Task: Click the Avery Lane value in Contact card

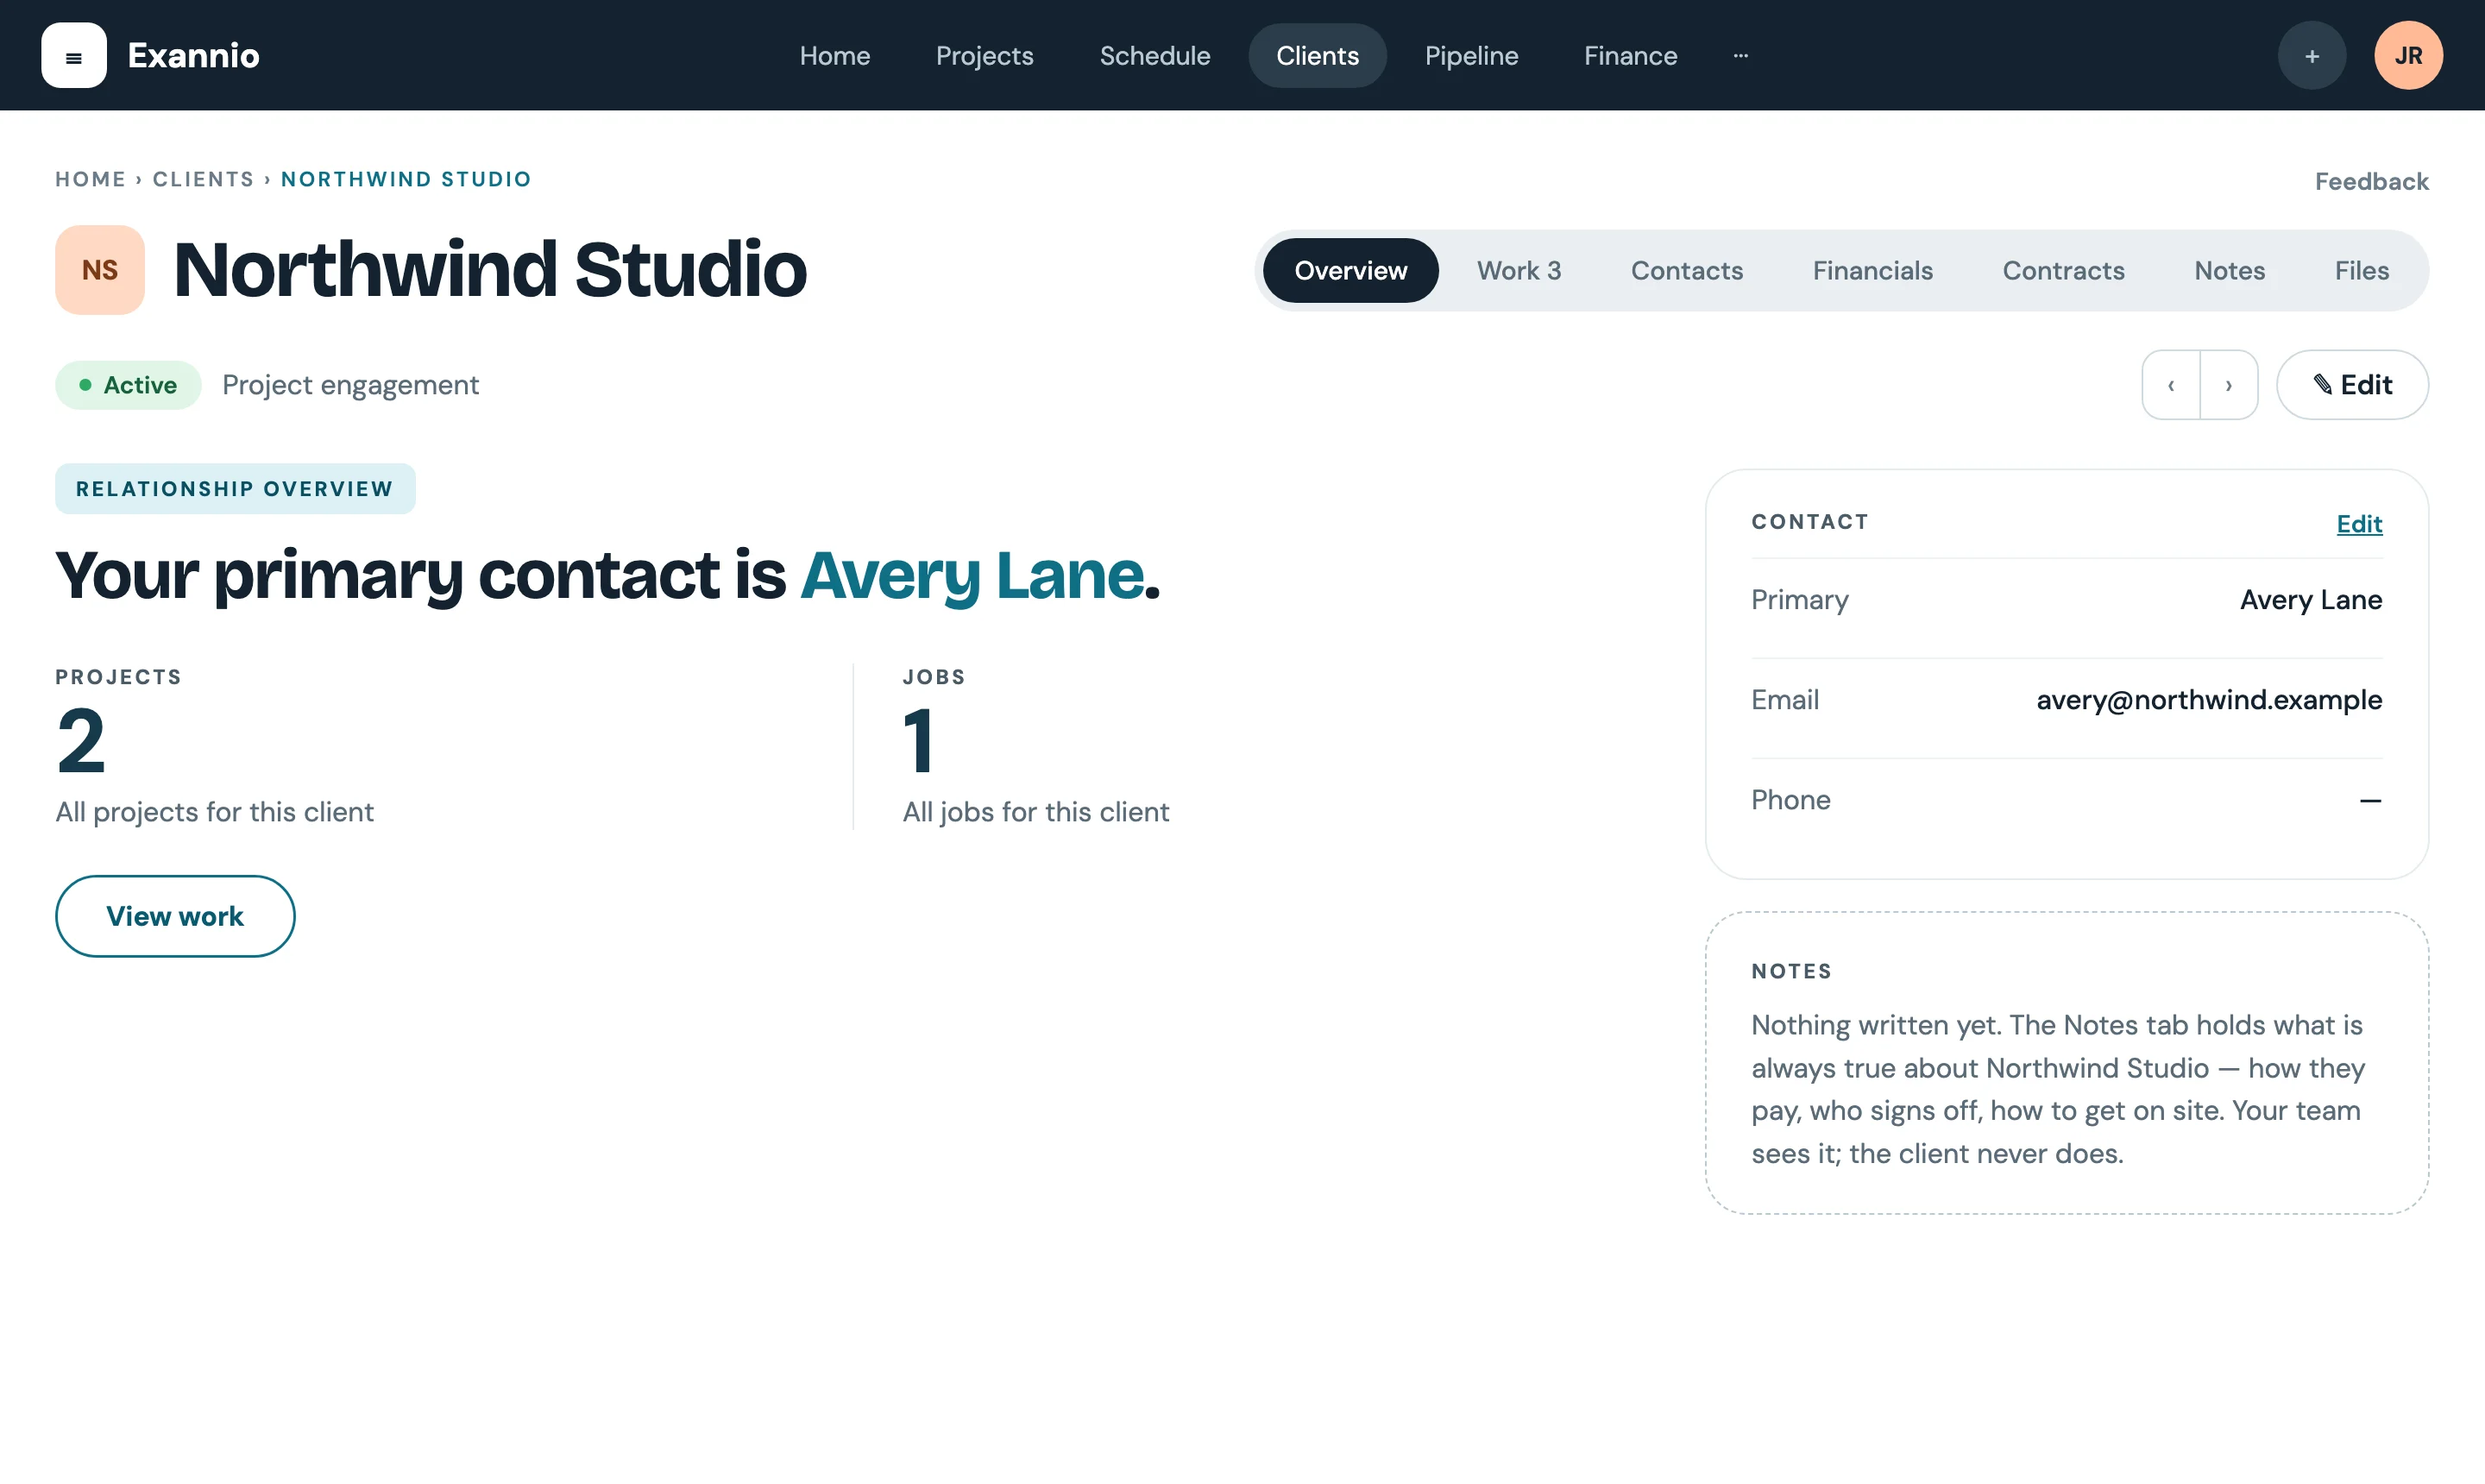Action: 2311,599
